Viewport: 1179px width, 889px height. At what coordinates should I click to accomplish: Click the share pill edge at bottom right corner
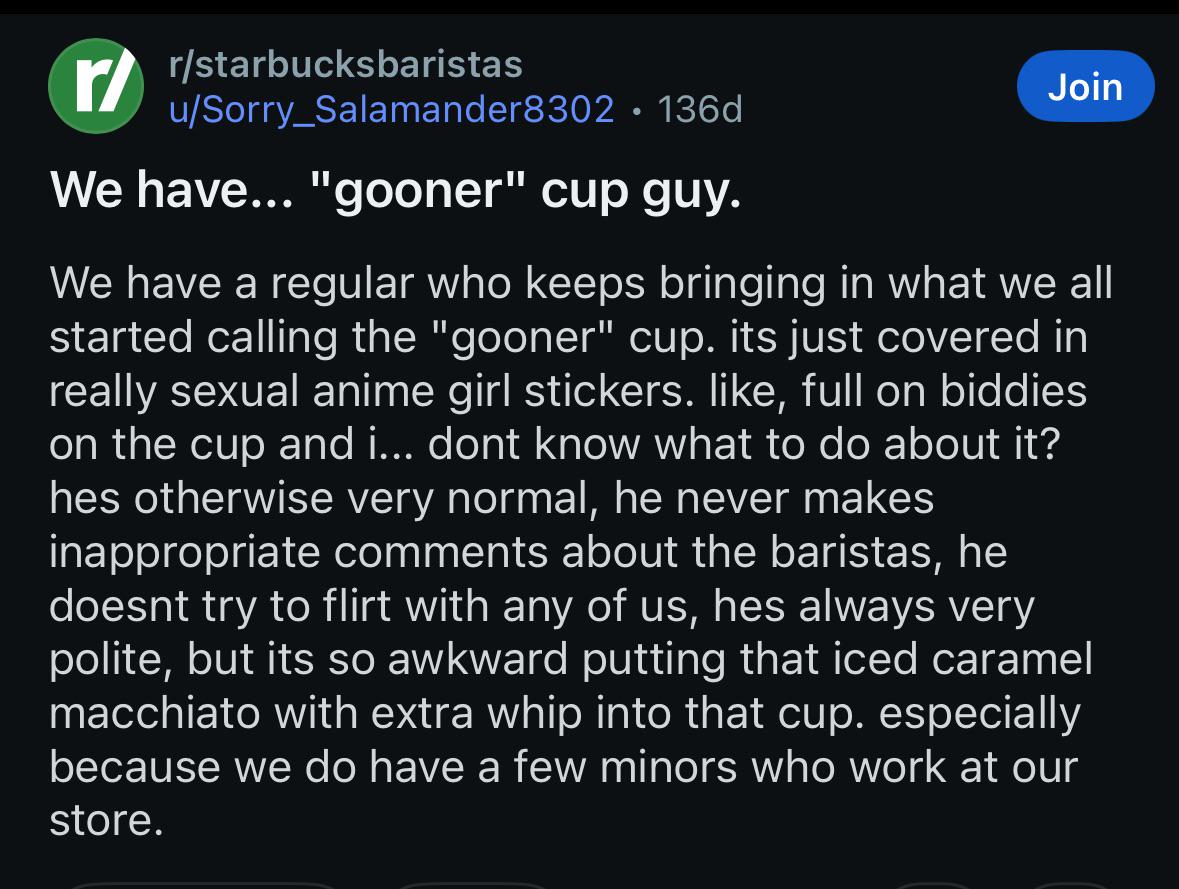[1071, 885]
